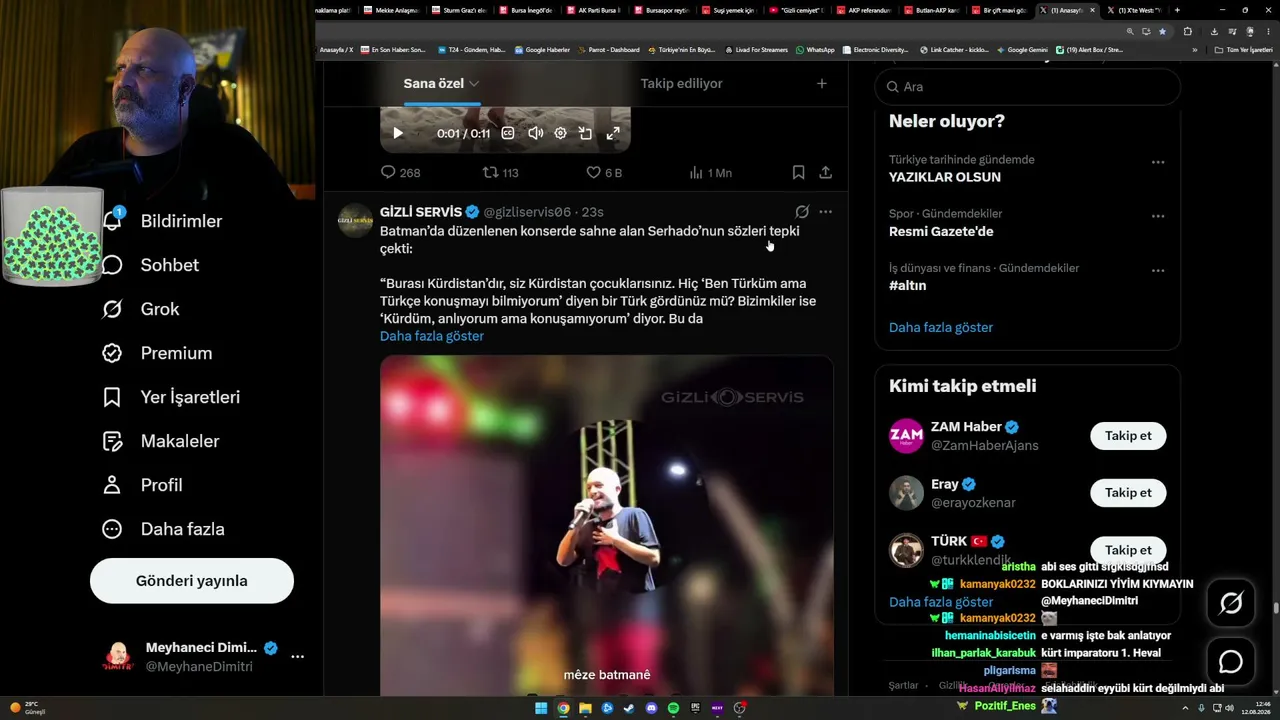The width and height of the screenshot is (1280, 720).
Task: Toggle captions on the video player
Action: 508,133
